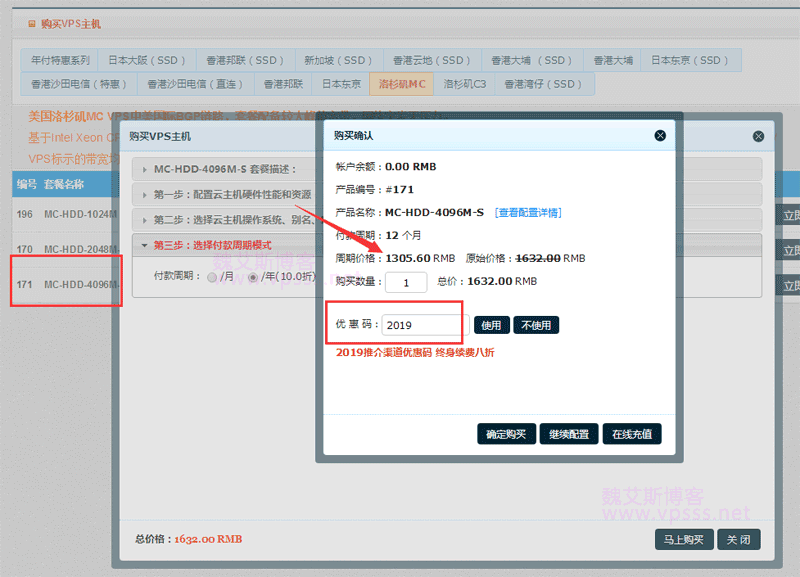Select the /月 monthly payment radio button
800x577 pixels.
(211, 277)
